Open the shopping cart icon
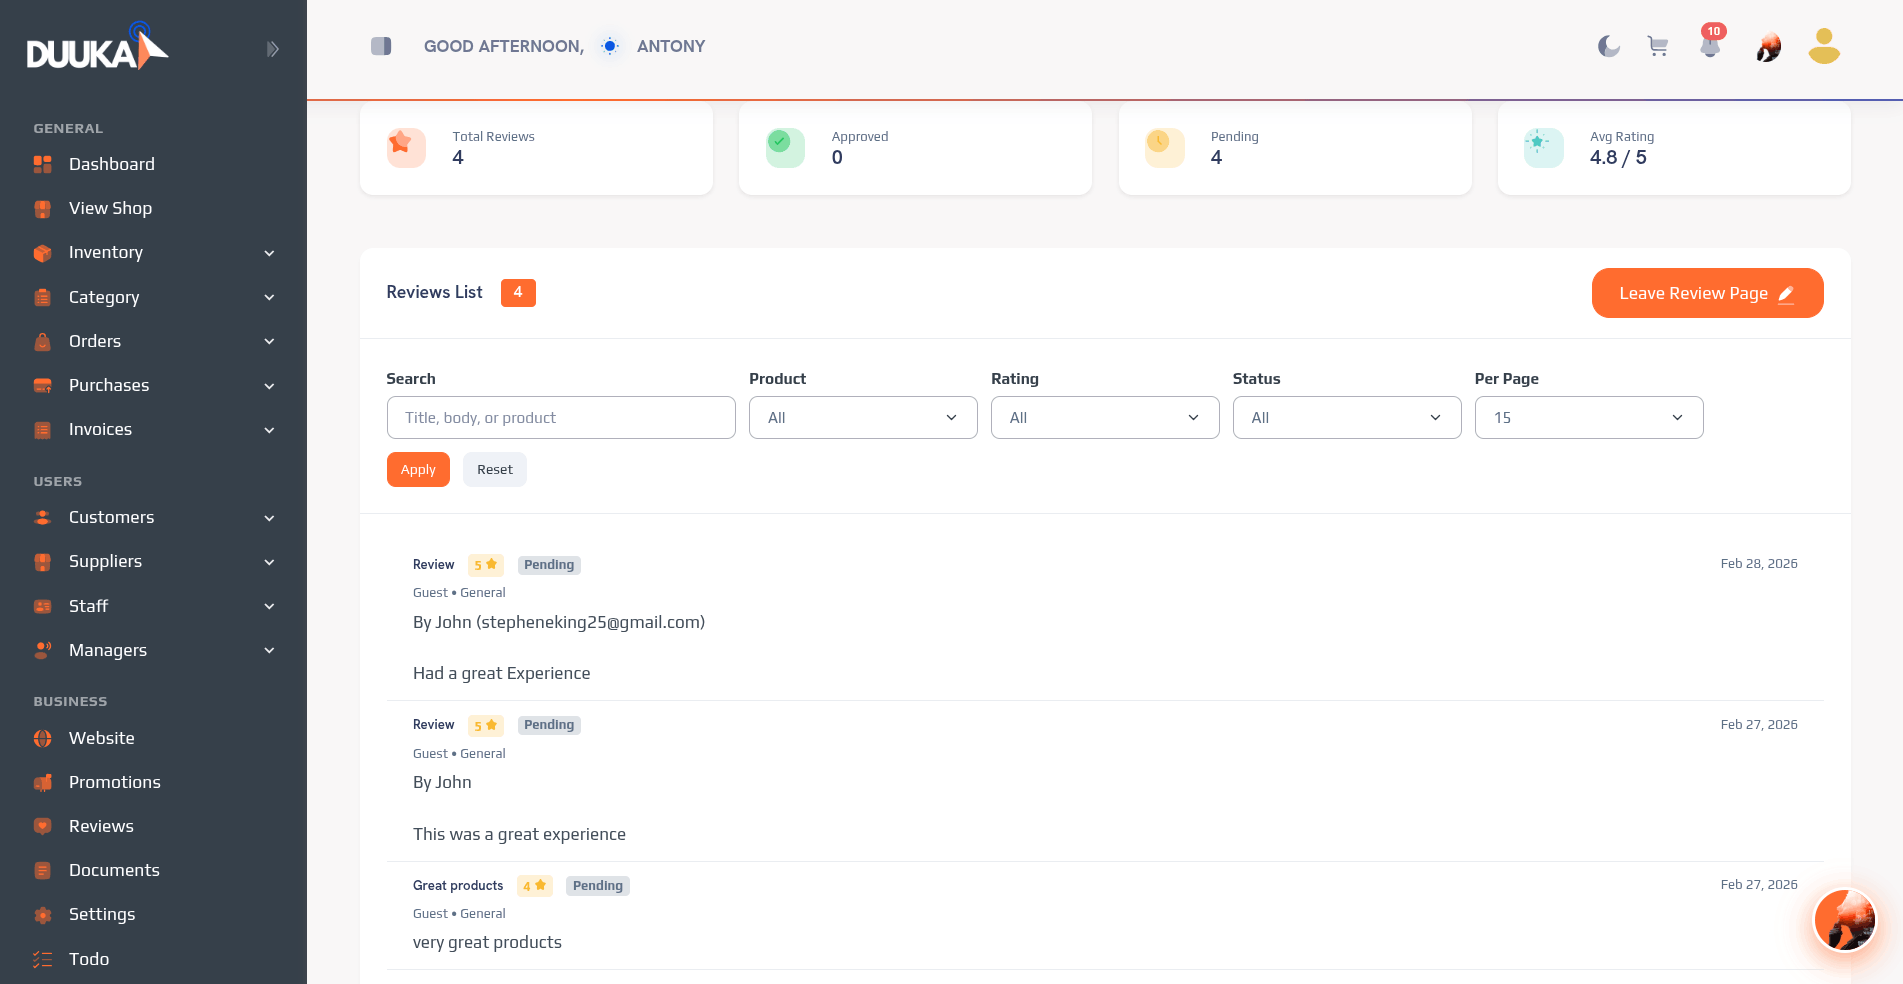1903x984 pixels. 1658,46
